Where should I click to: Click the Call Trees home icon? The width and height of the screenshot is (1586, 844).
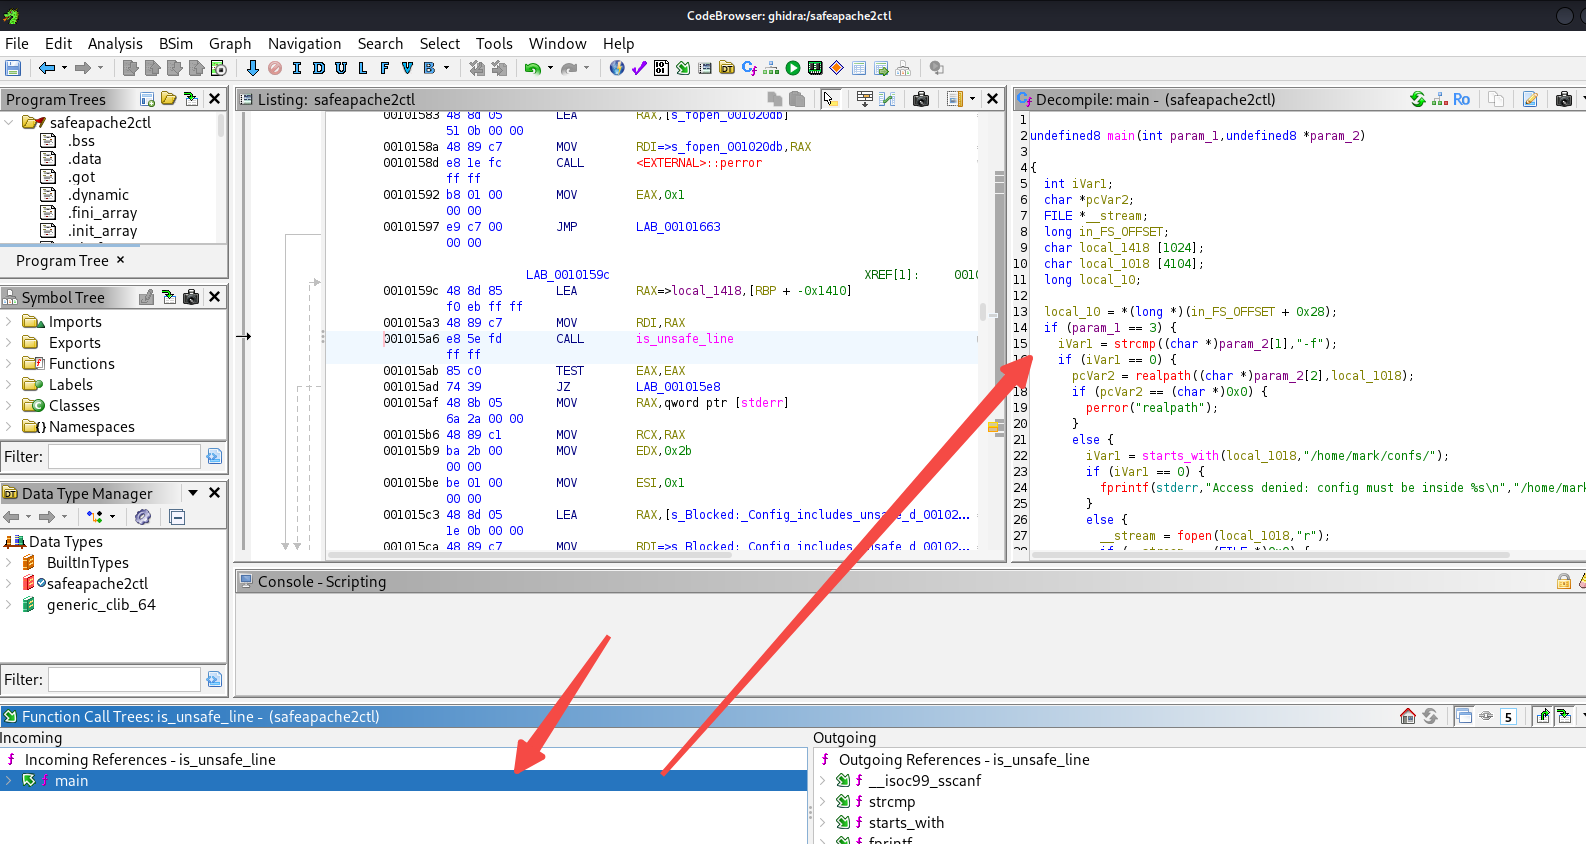[1408, 716]
